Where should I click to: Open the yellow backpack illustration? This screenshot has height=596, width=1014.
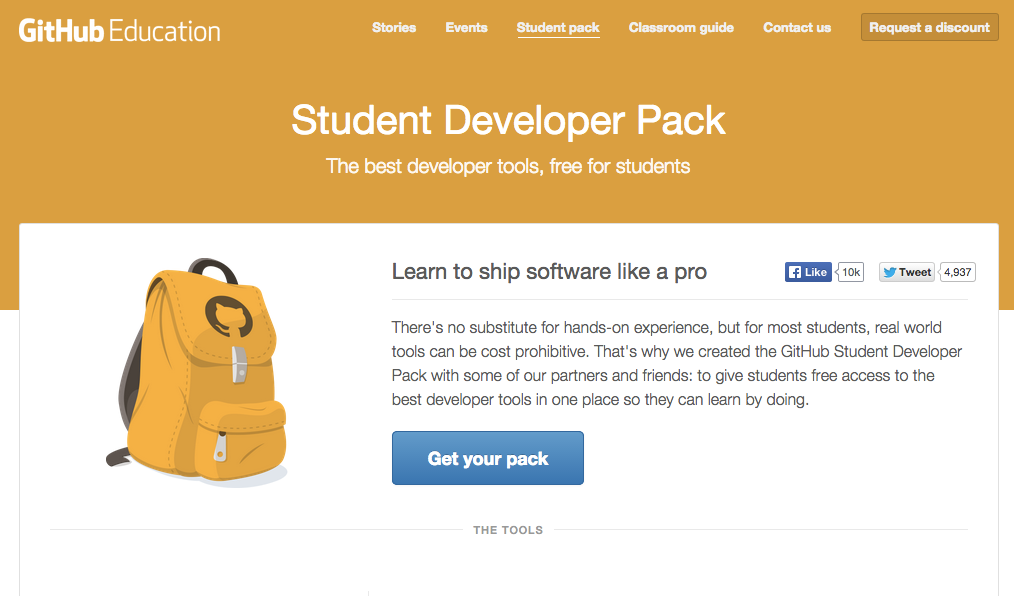coord(200,372)
